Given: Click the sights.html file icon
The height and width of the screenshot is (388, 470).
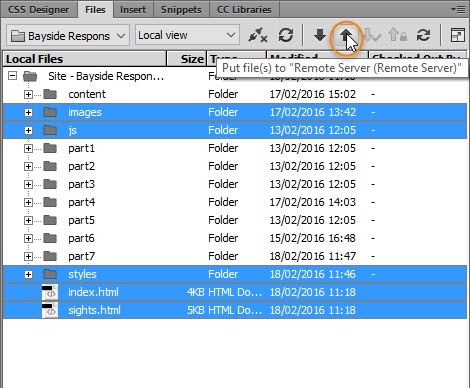Looking at the screenshot, I should [x=50, y=310].
